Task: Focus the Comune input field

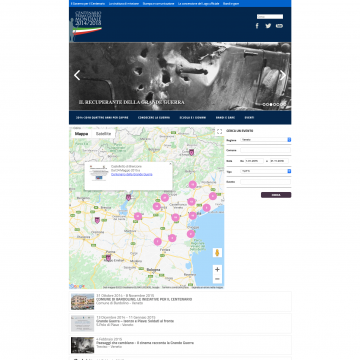Action: point(266,150)
